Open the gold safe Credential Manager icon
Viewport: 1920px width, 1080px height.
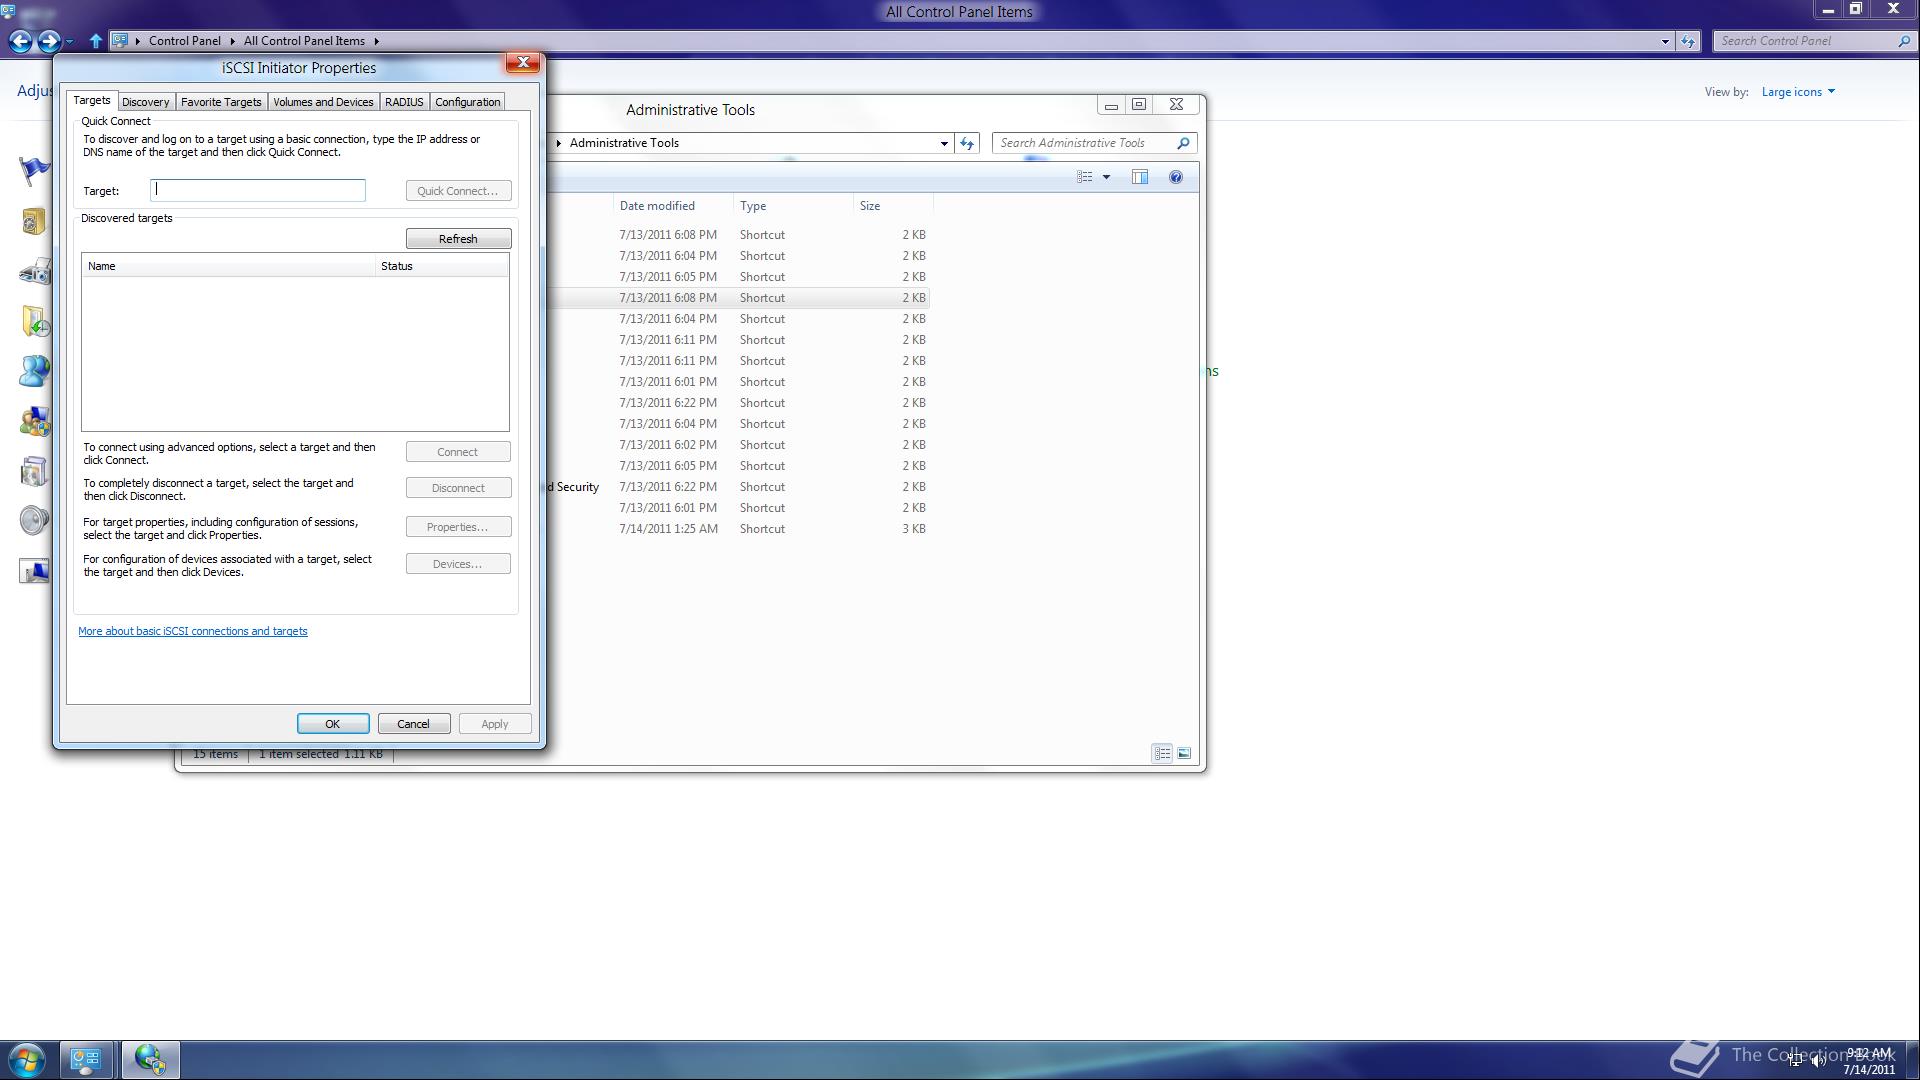tap(34, 221)
